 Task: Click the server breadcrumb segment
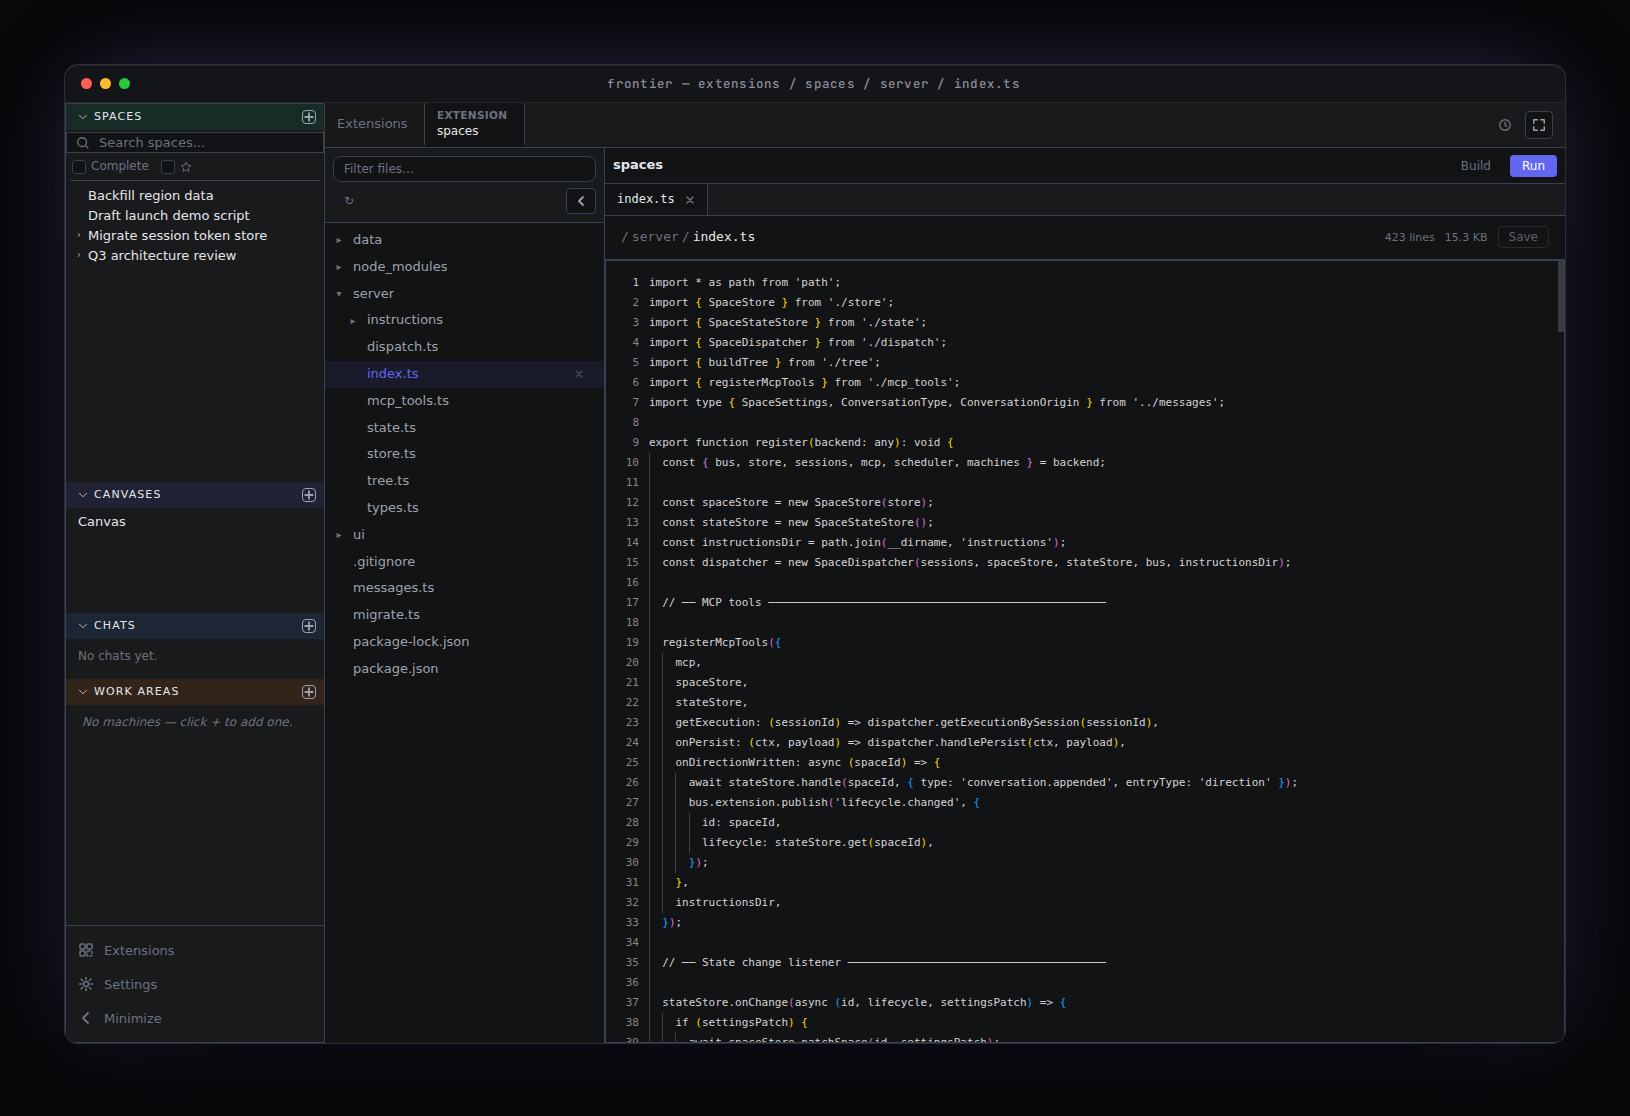(x=655, y=237)
